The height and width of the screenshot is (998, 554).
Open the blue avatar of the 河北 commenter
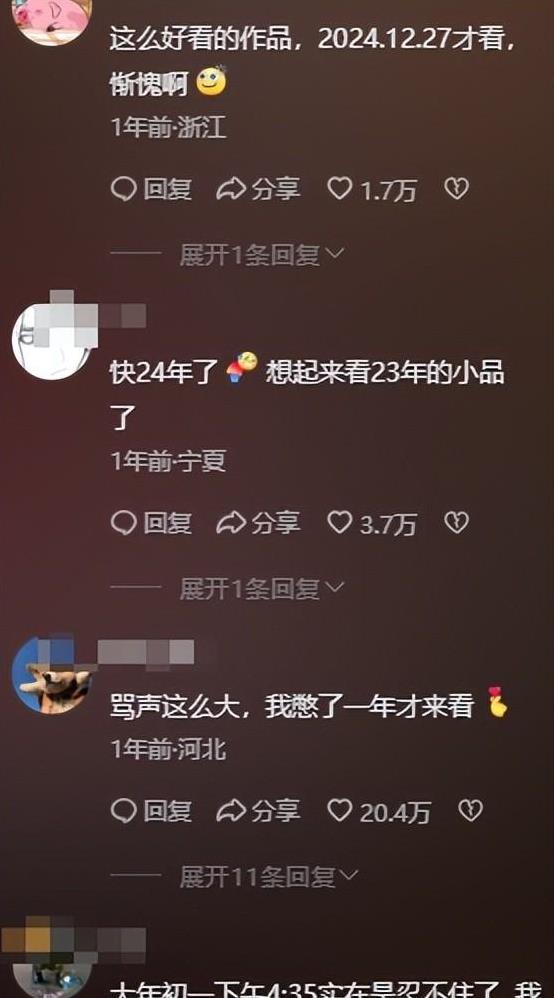point(52,675)
